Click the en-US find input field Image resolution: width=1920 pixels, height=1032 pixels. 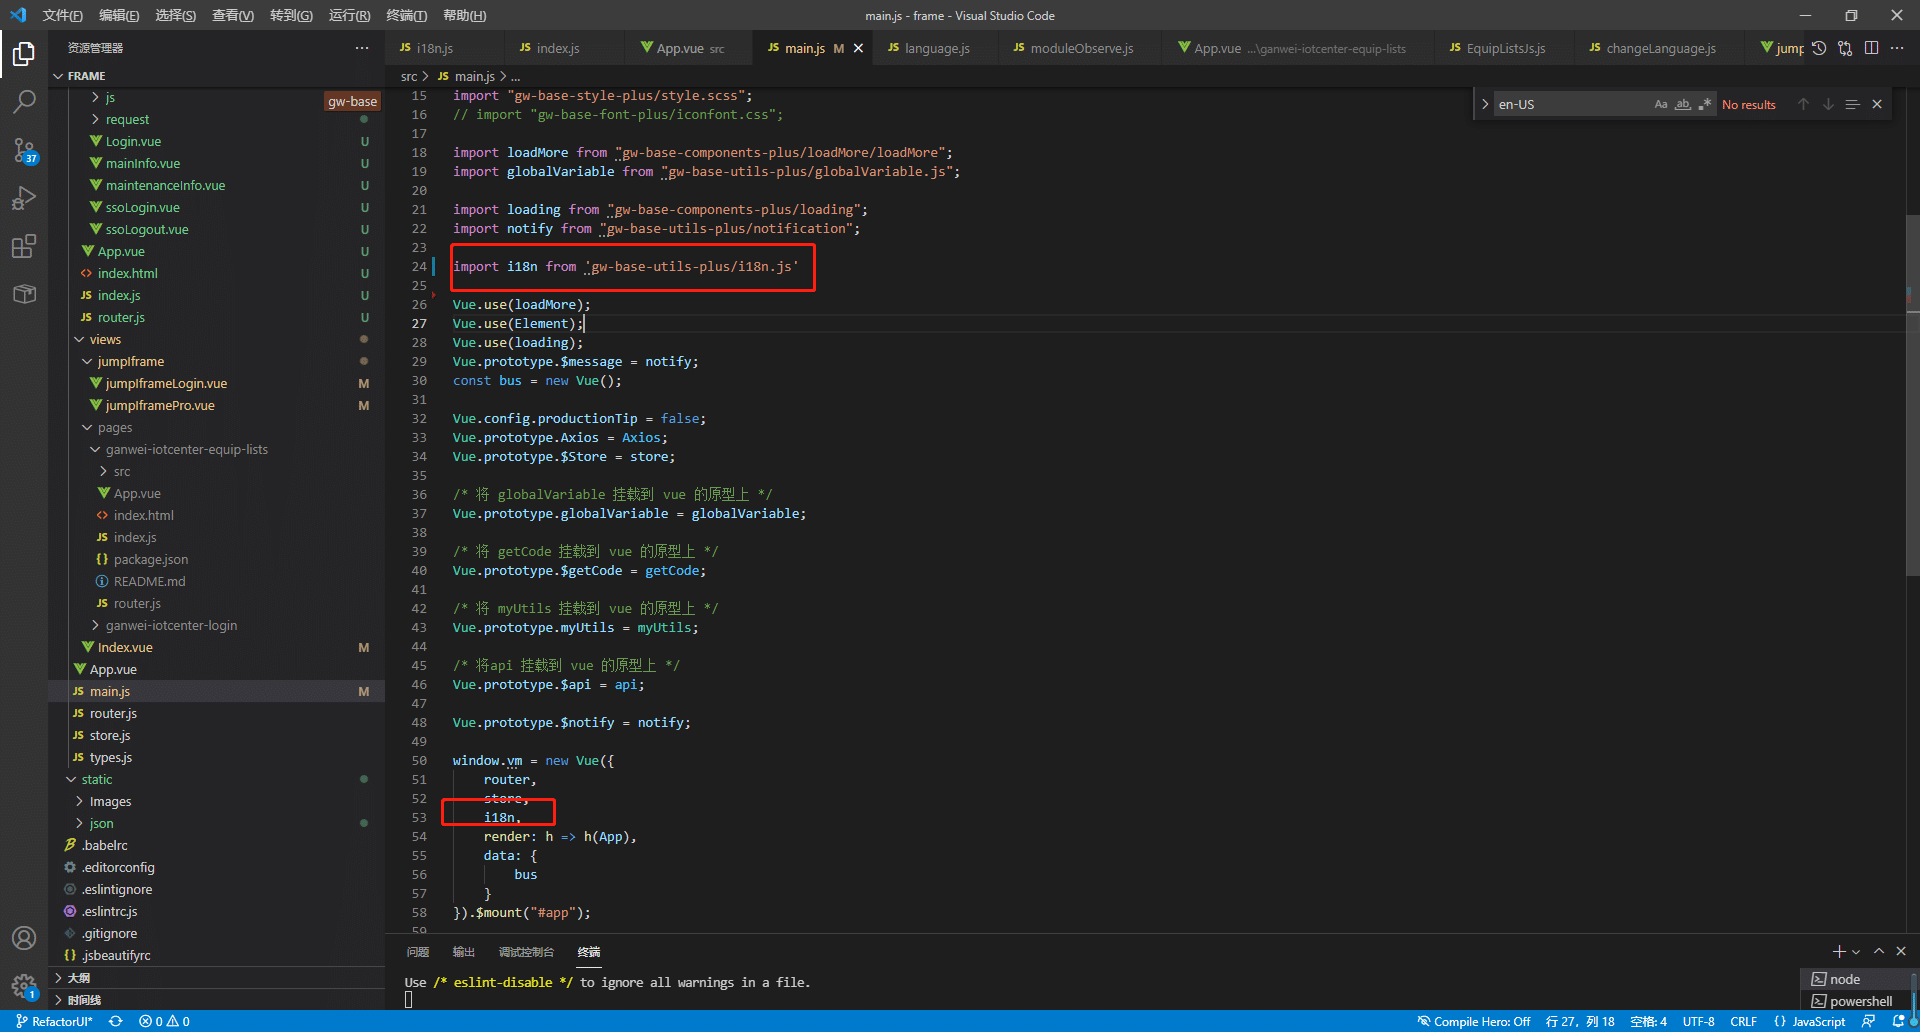1570,104
